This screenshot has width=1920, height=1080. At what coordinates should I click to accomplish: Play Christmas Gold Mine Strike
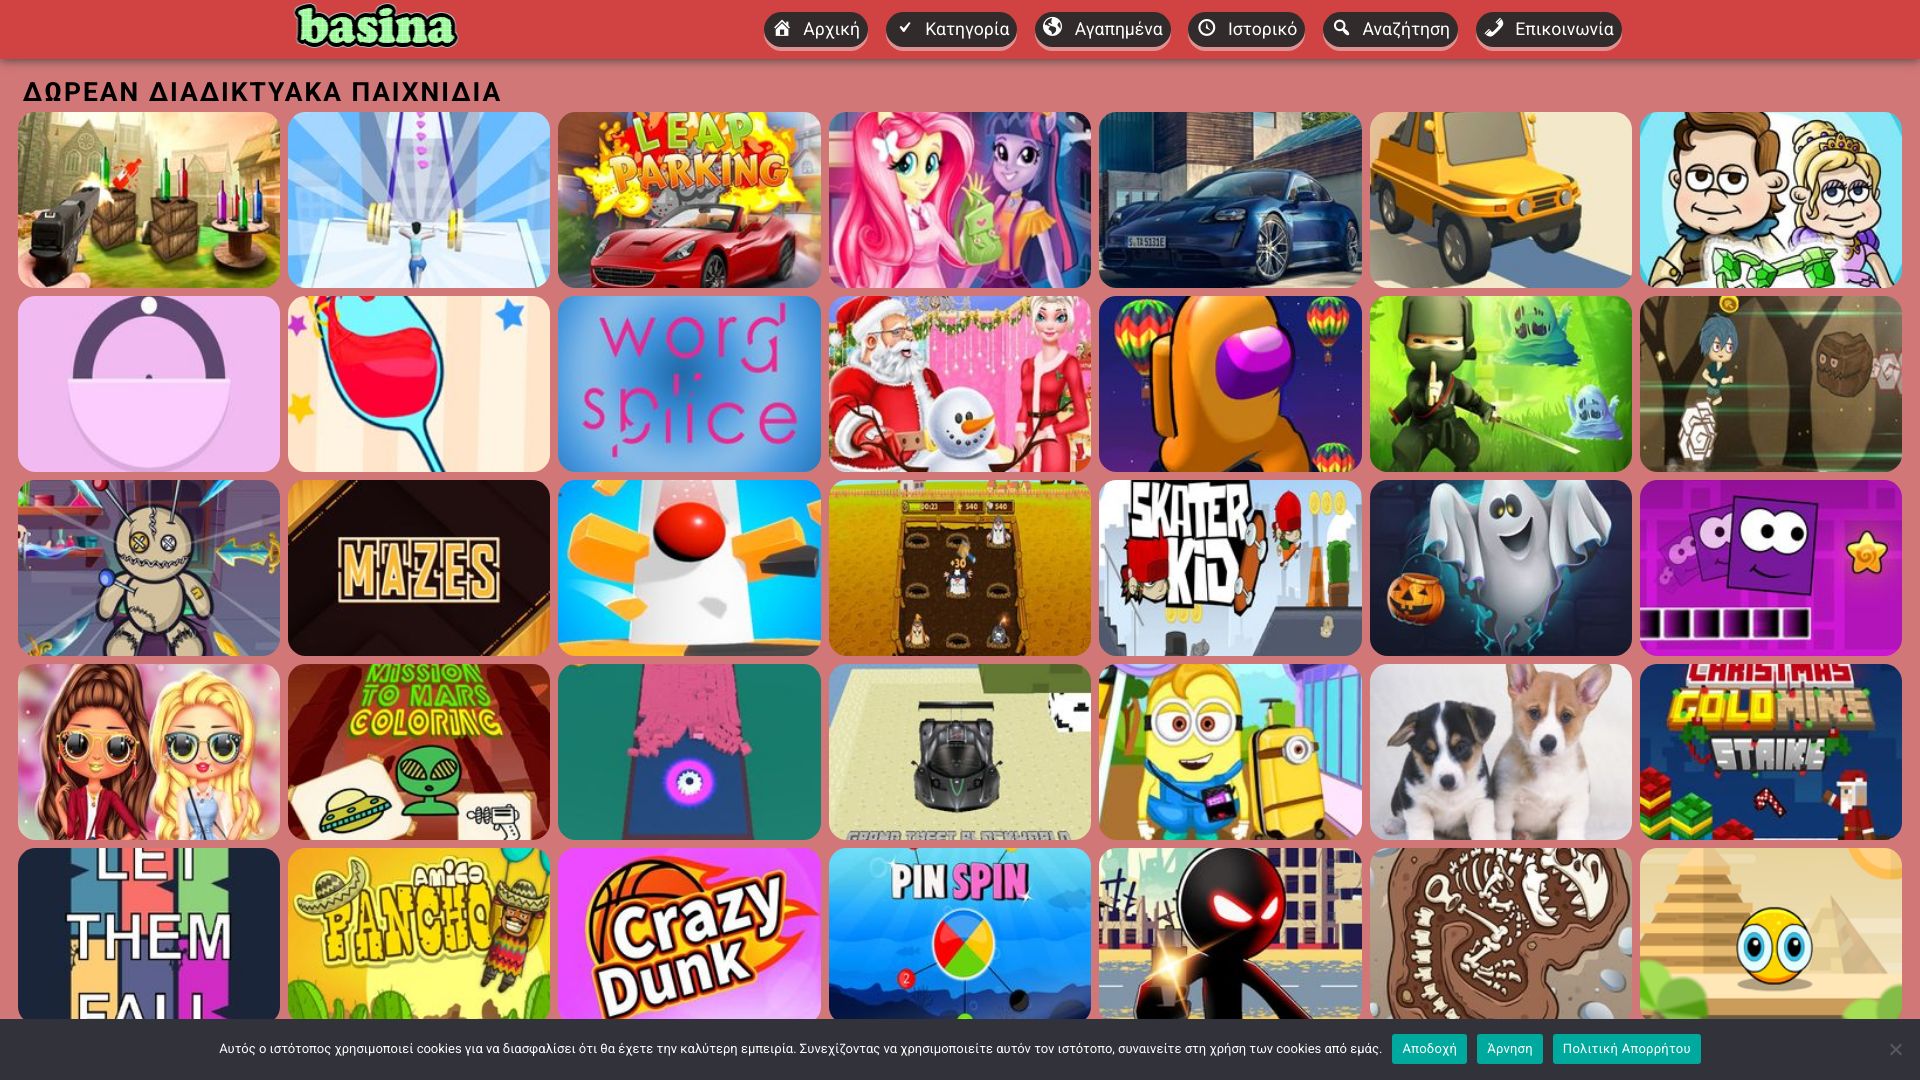click(1771, 752)
